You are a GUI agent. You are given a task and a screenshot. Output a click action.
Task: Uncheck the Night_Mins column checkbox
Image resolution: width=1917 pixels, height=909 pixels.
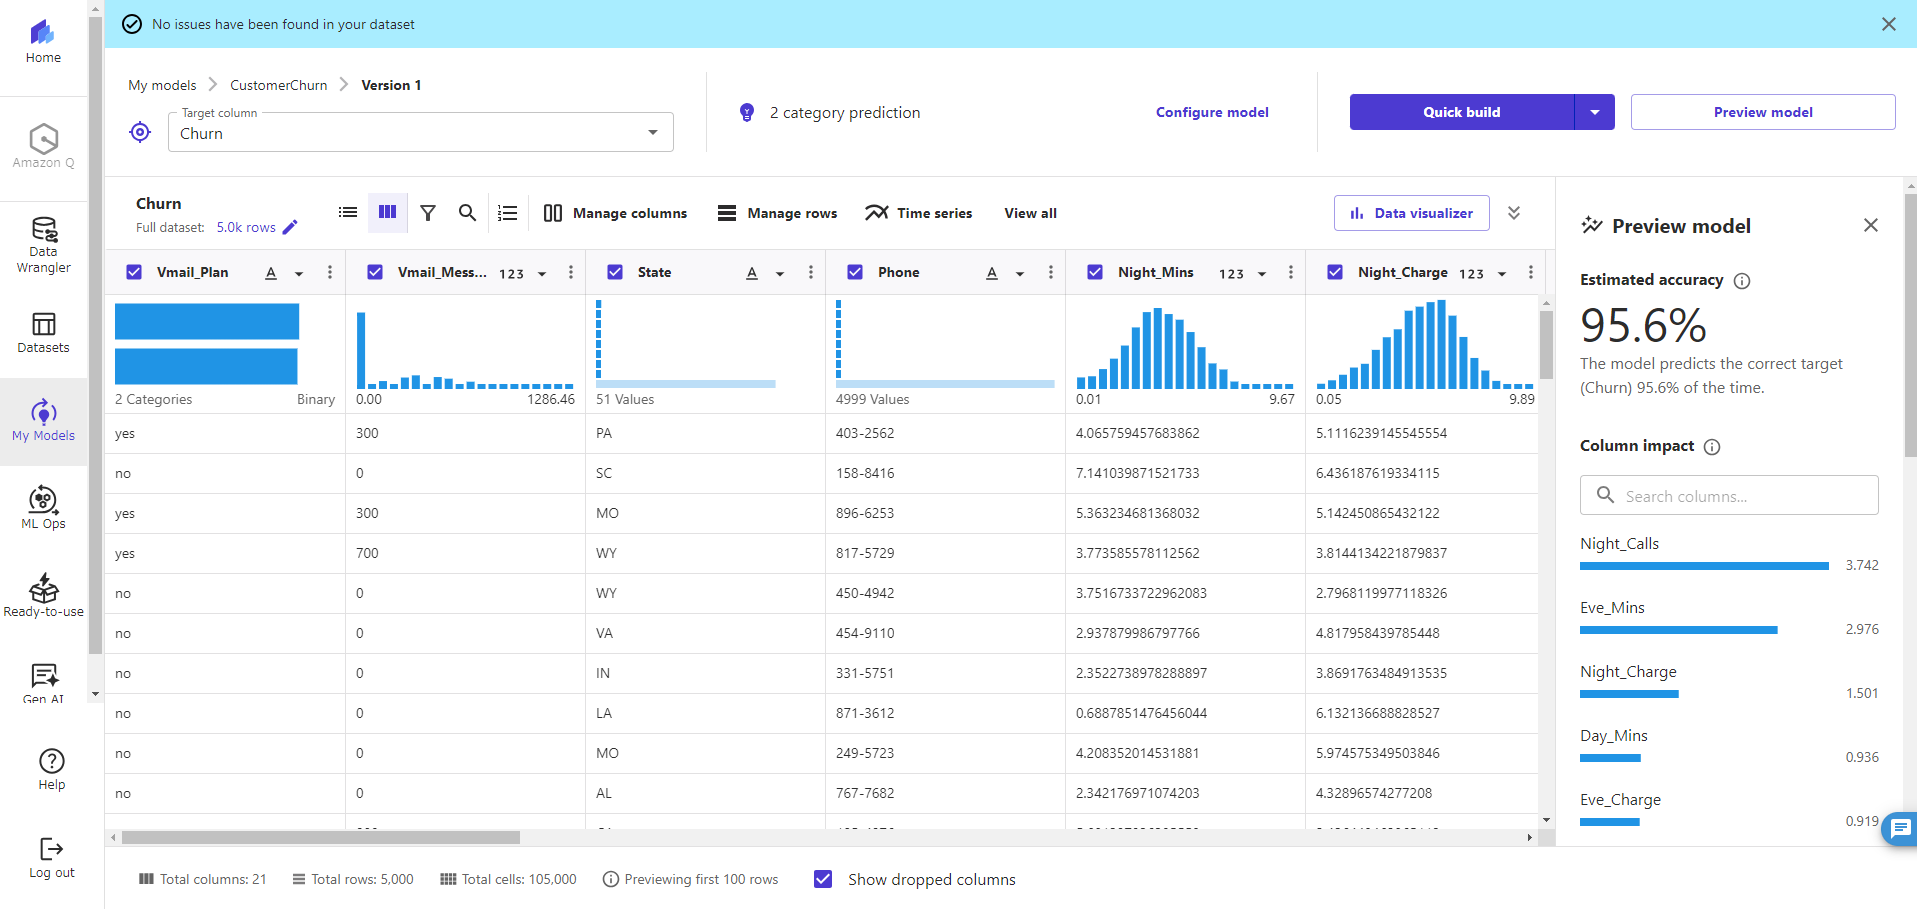click(x=1095, y=272)
